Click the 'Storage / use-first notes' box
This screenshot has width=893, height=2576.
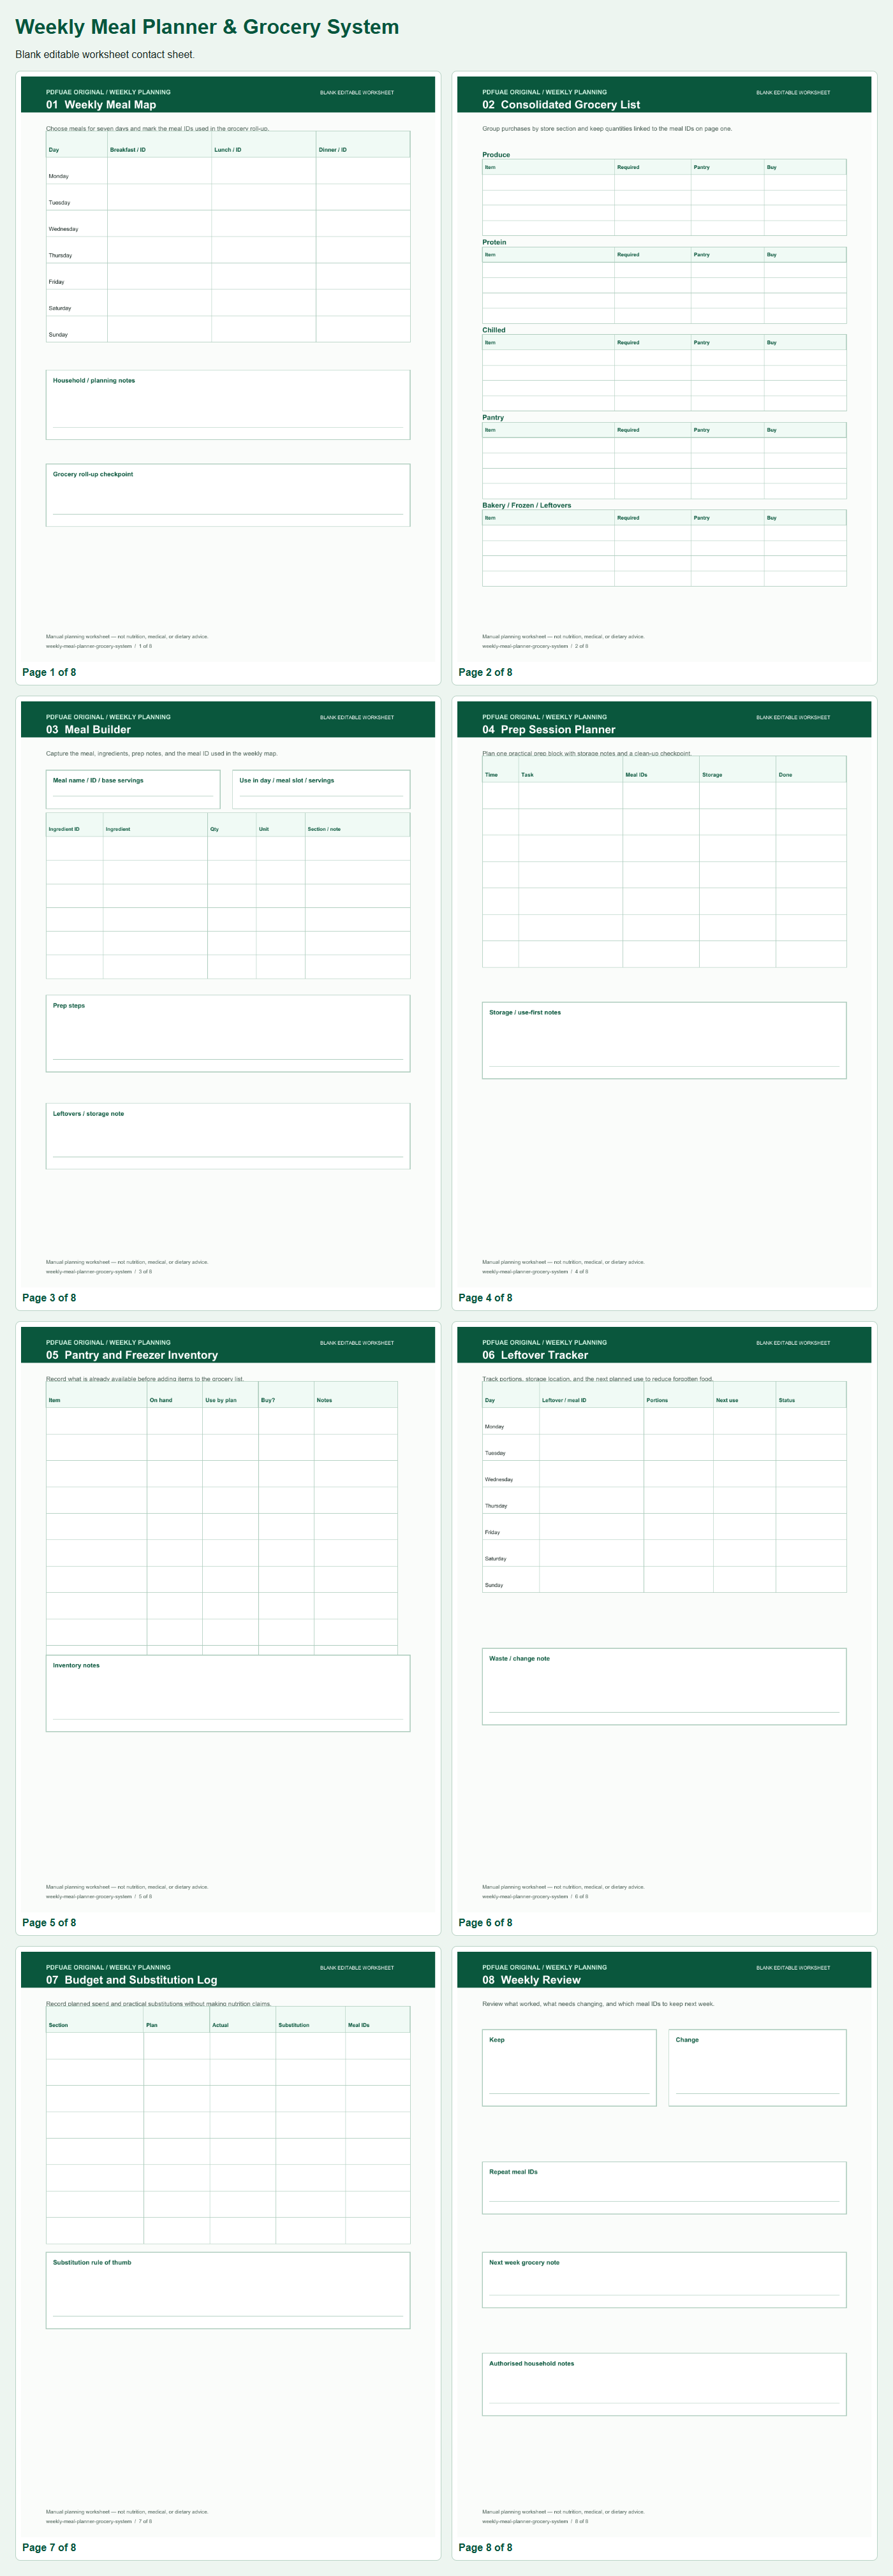[664, 1040]
